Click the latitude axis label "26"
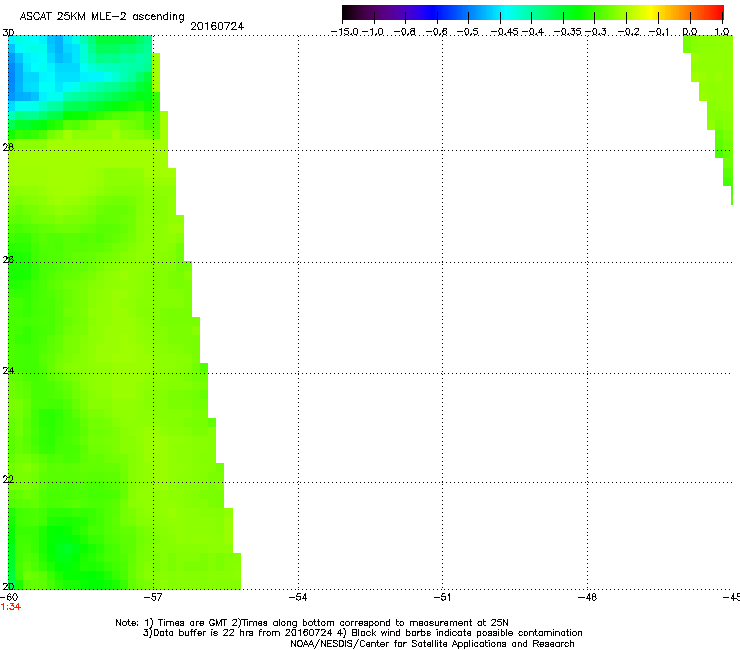Viewport: 740px width, 650px height. tap(8, 260)
